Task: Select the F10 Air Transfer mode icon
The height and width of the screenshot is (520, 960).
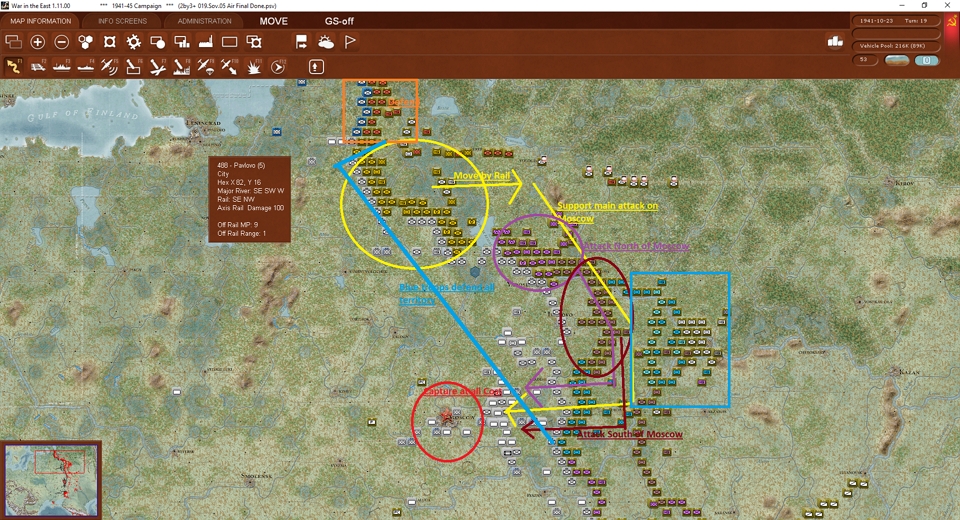Action: click(x=230, y=66)
